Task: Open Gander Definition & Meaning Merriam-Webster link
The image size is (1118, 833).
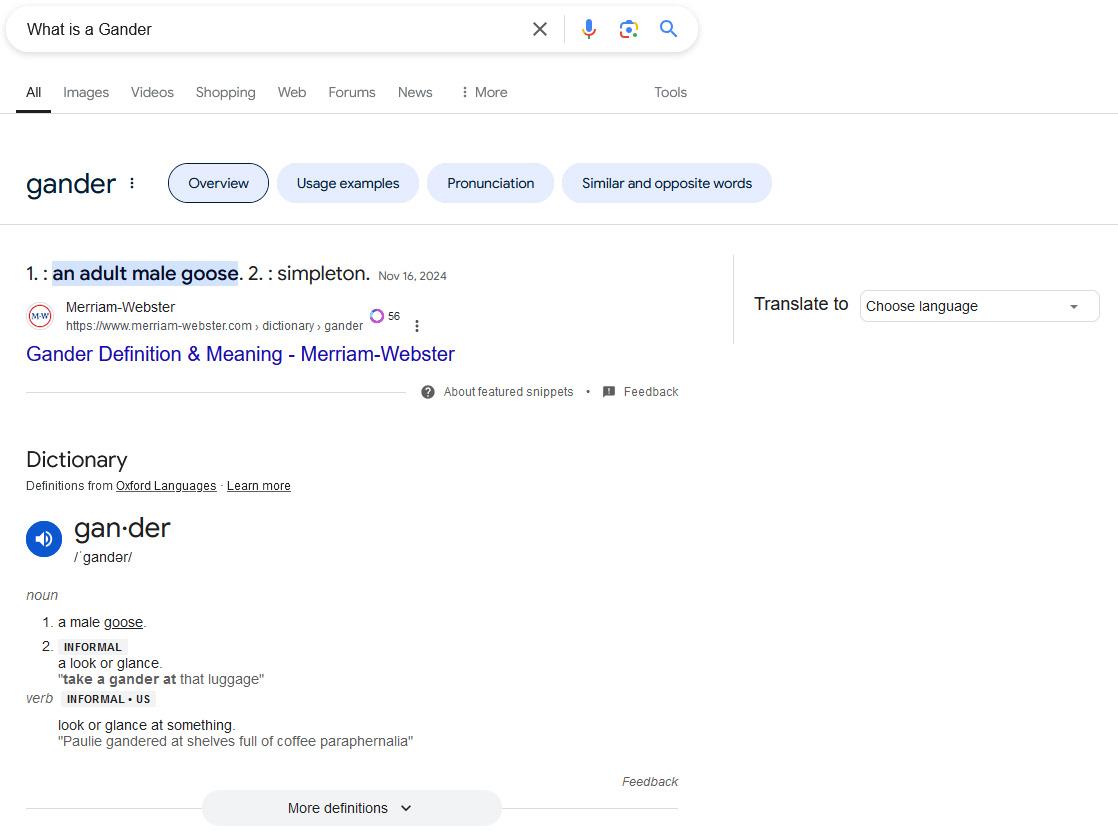Action: (240, 354)
